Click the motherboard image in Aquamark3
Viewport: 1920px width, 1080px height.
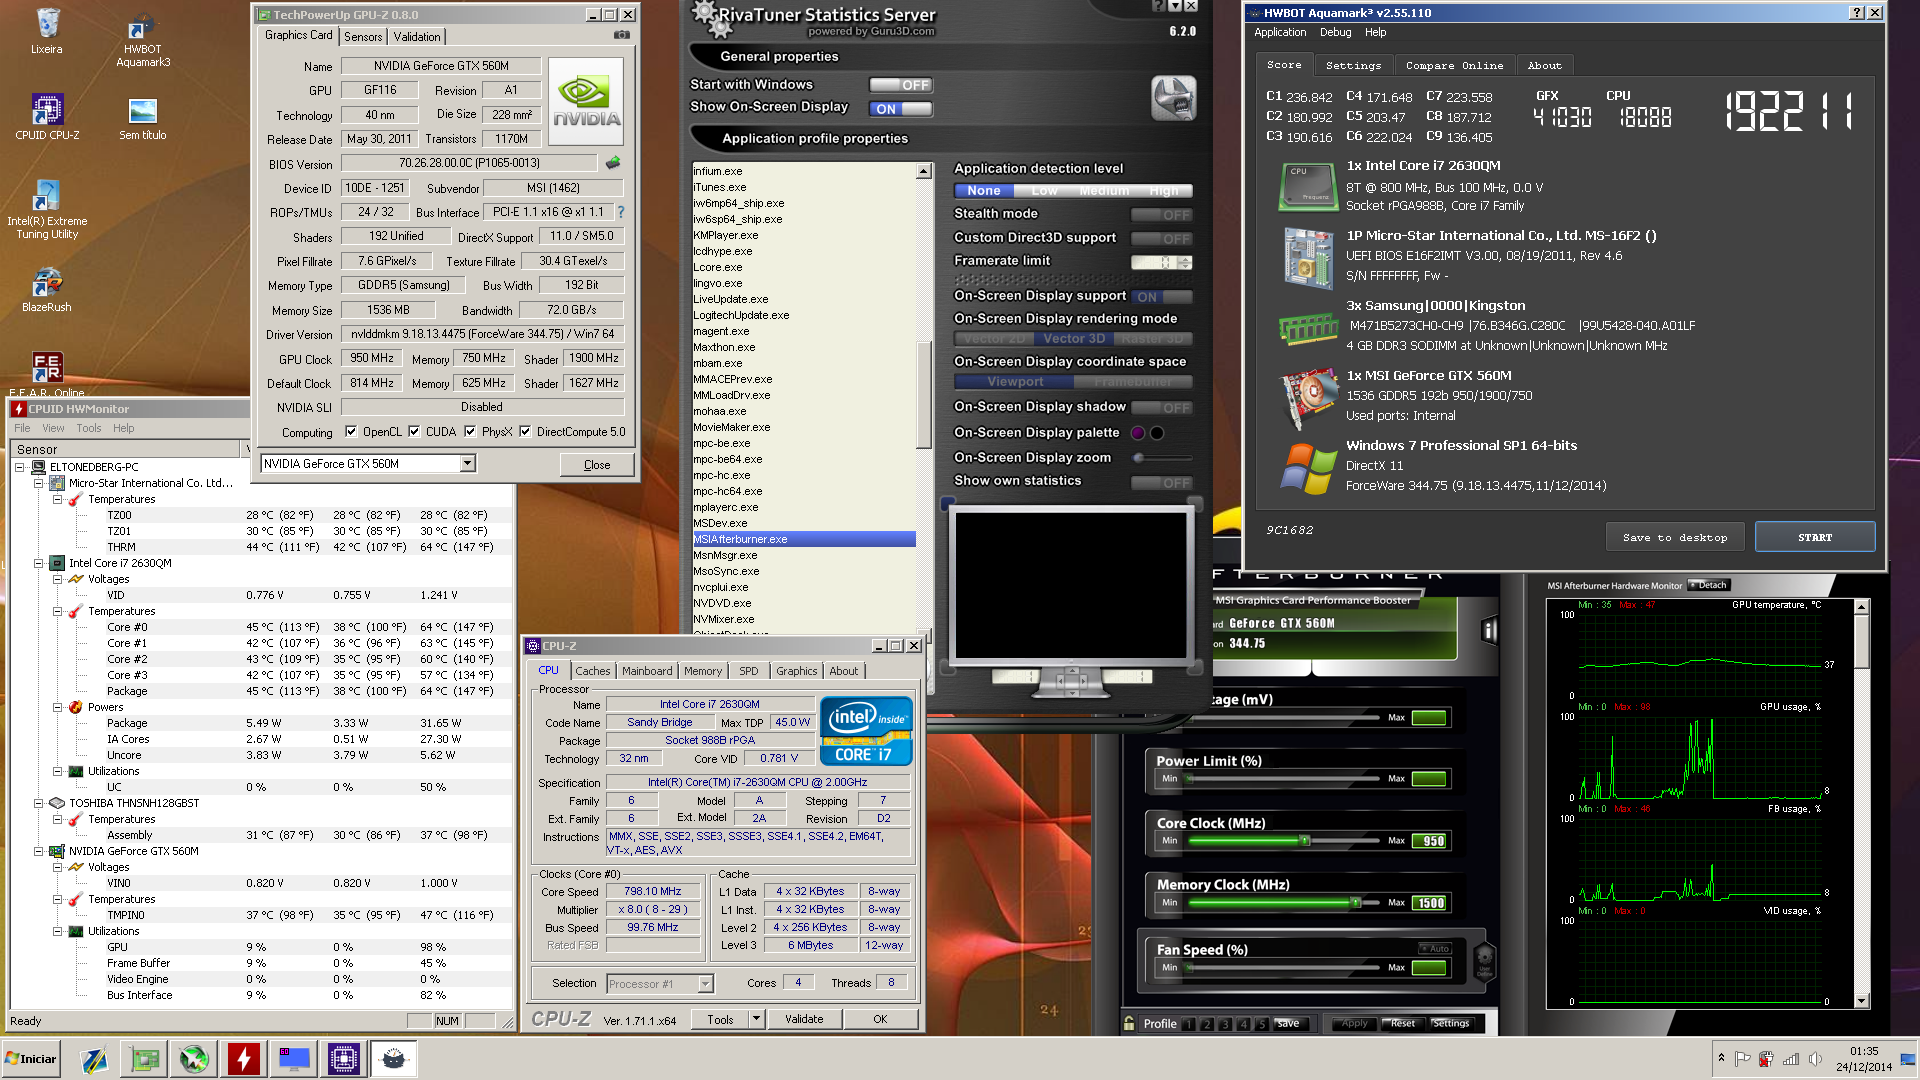pyautogui.click(x=1308, y=257)
